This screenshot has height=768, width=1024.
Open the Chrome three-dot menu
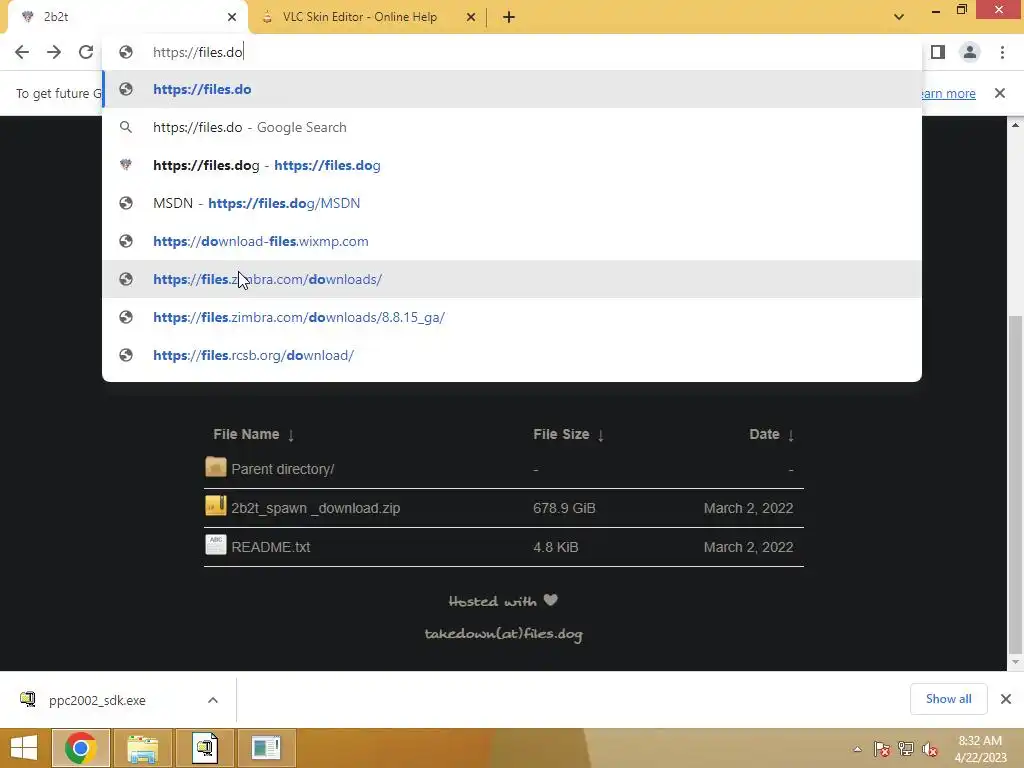tap(1002, 52)
